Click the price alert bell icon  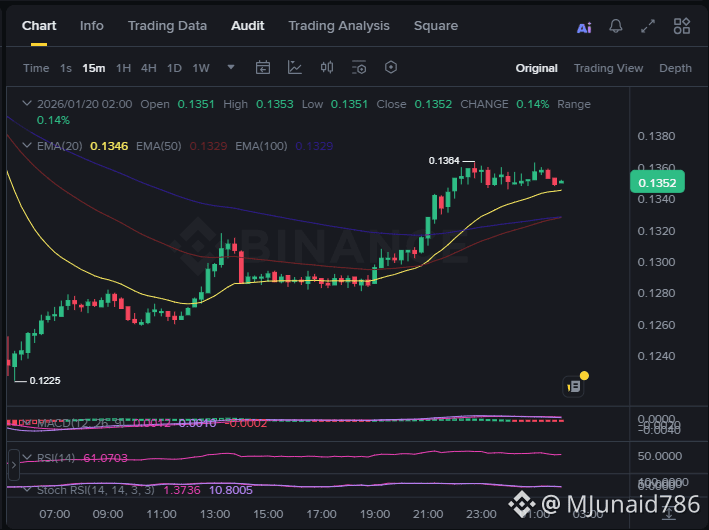click(x=615, y=26)
